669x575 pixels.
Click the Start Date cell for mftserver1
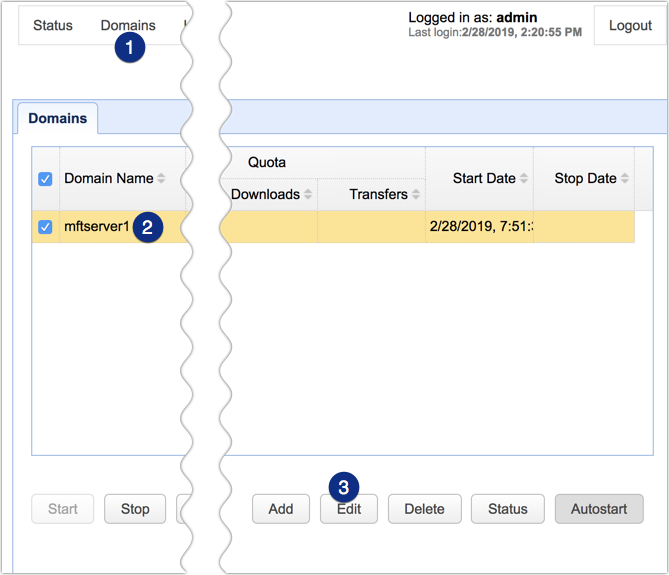coord(479,227)
